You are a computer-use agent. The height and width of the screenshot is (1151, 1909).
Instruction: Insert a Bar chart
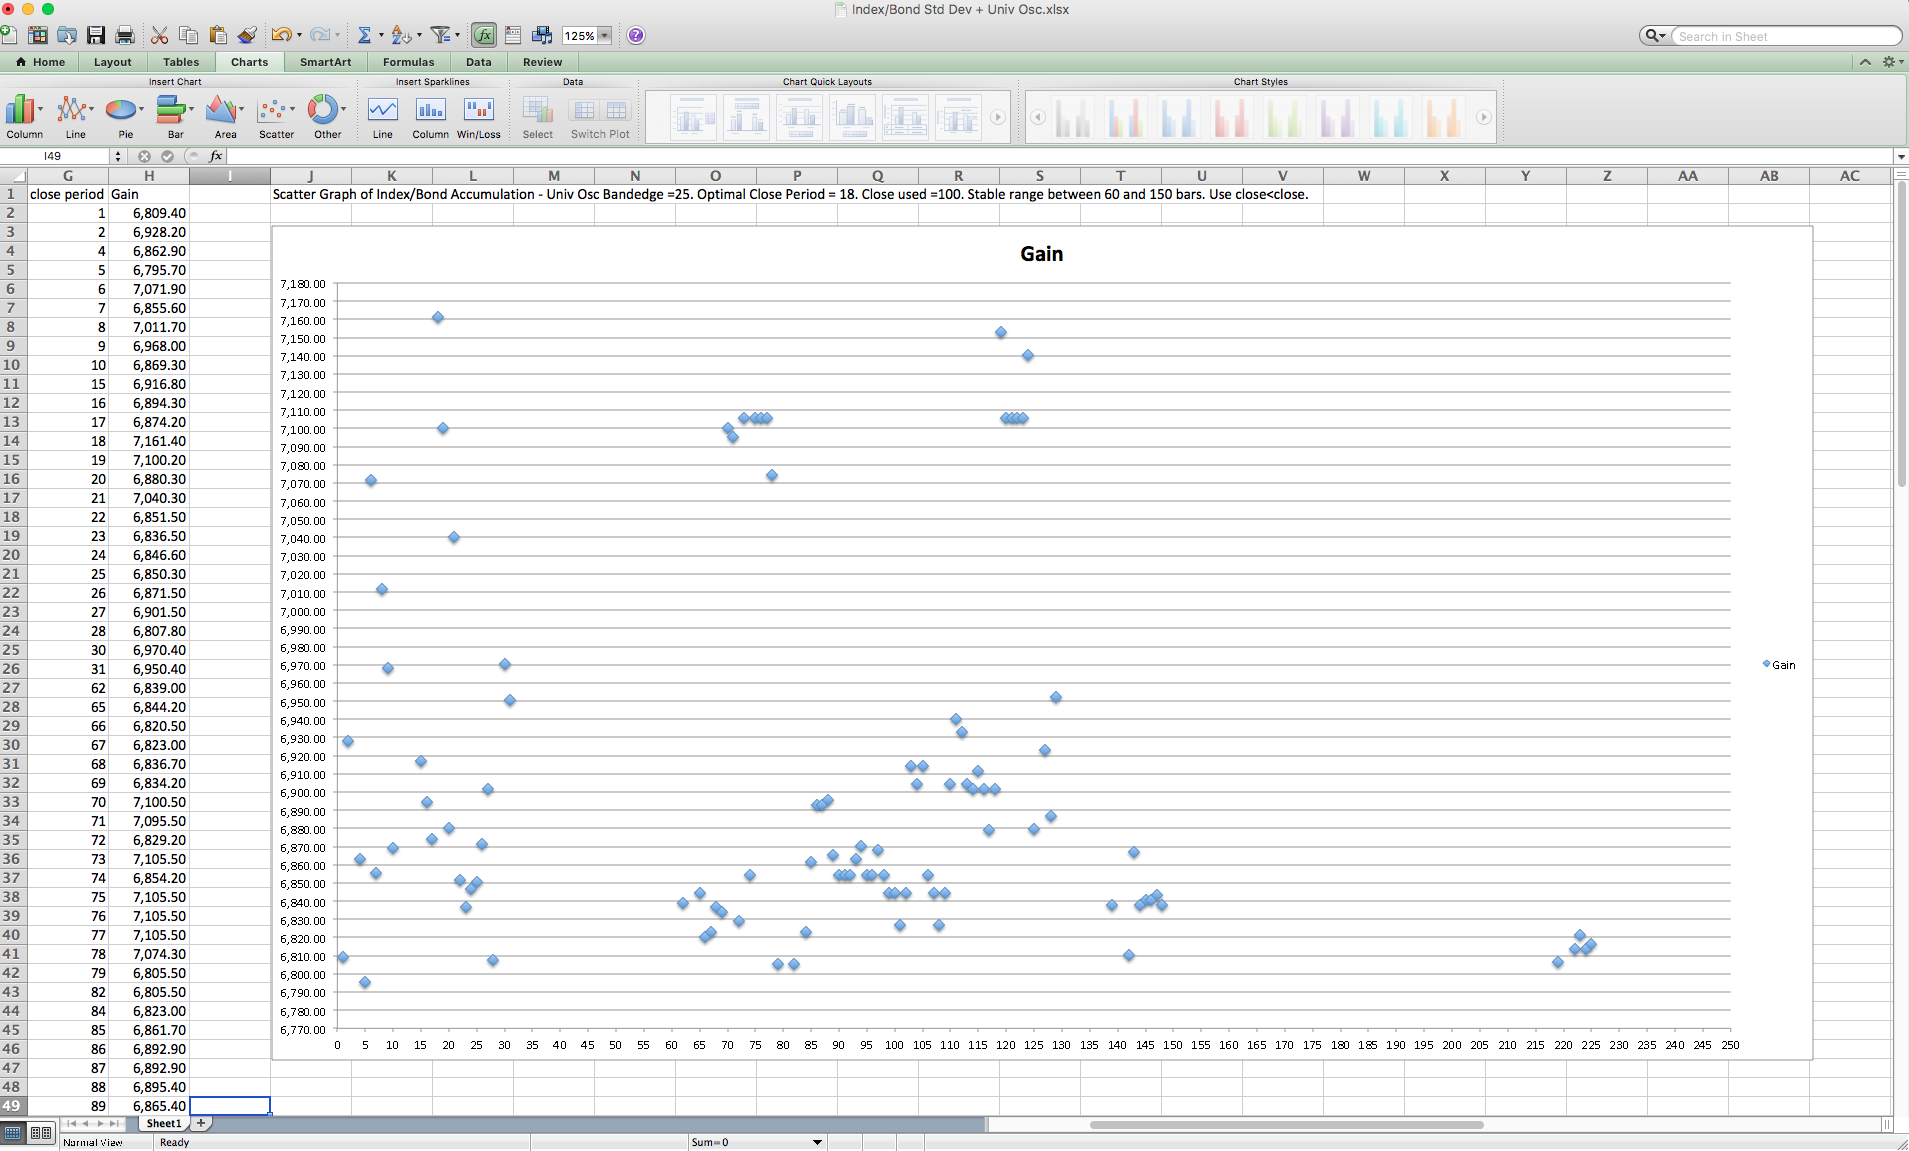[175, 117]
